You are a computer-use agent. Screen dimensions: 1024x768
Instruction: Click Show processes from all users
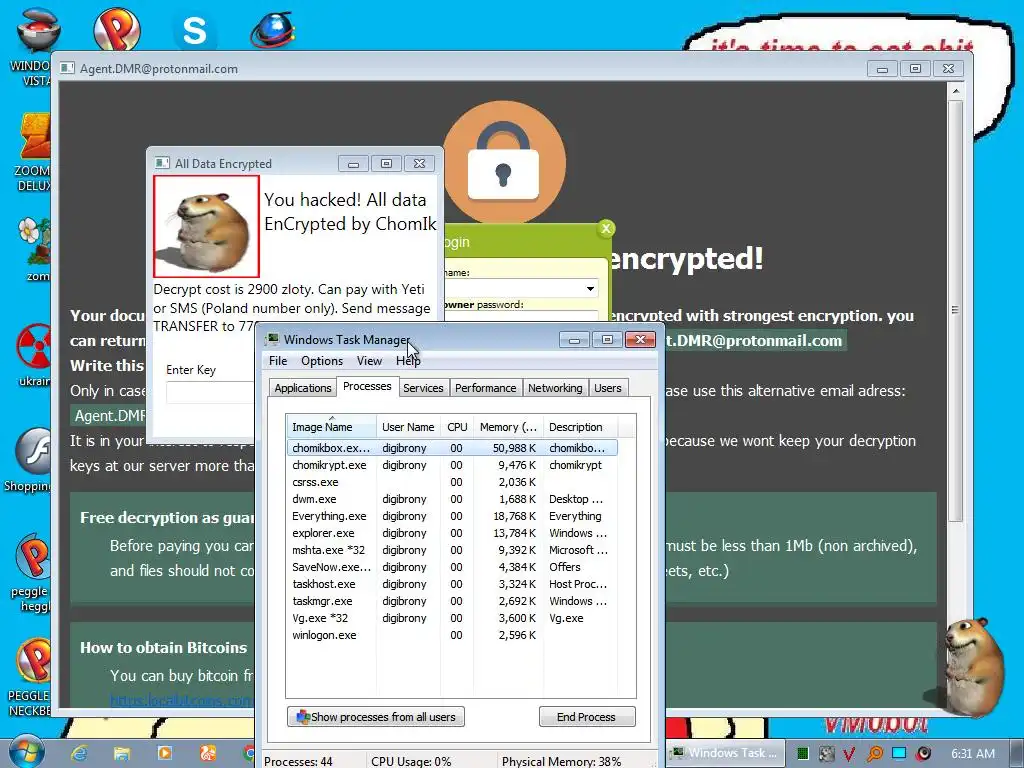click(376, 716)
